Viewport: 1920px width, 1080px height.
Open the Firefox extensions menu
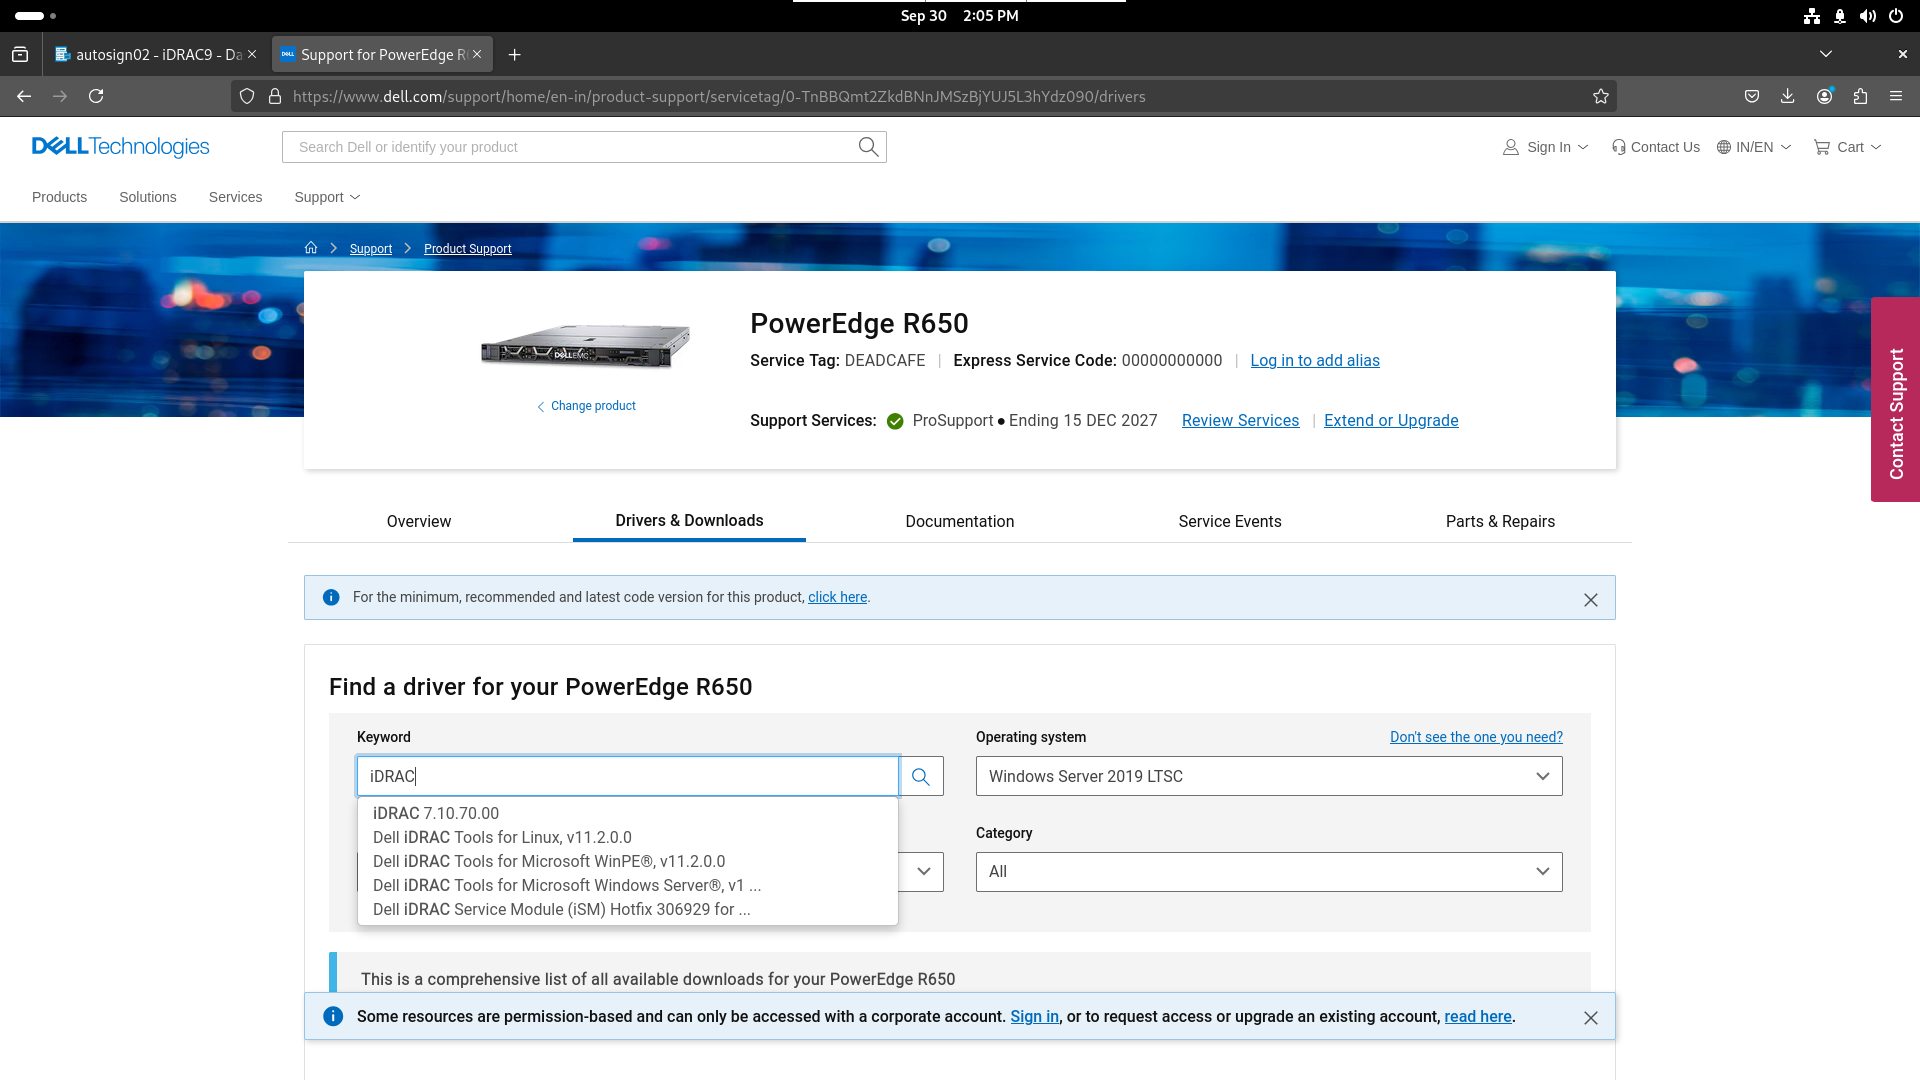[x=1860, y=96]
